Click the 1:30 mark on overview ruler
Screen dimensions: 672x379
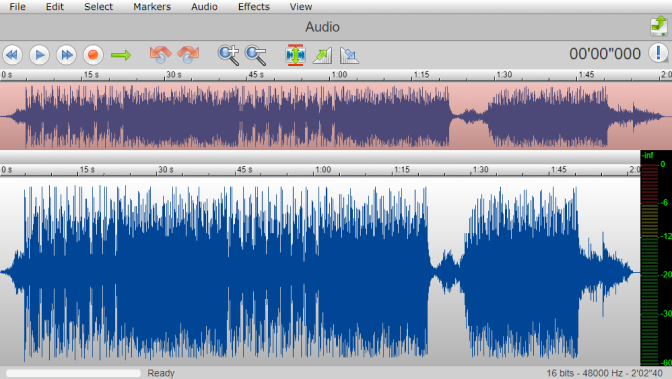pos(504,75)
